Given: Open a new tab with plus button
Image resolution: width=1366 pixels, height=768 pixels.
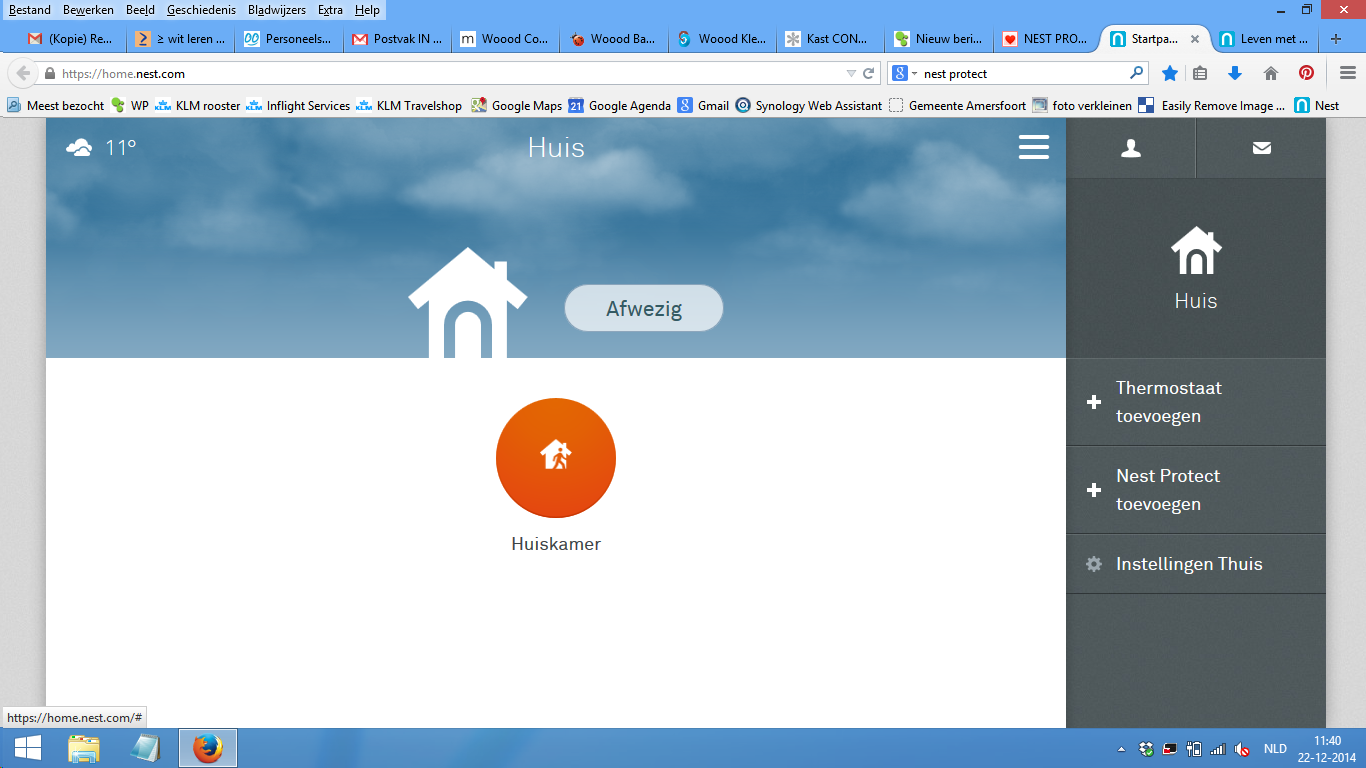Looking at the screenshot, I should [1335, 39].
